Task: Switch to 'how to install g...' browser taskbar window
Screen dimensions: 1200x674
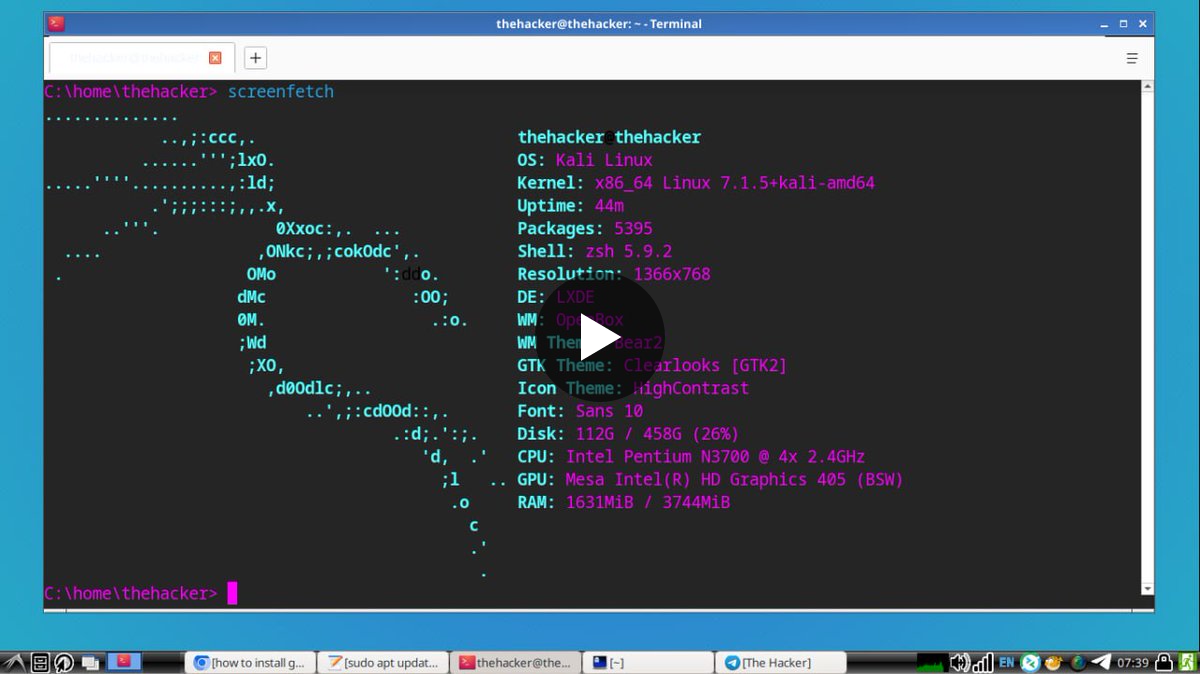Action: pyautogui.click(x=250, y=662)
